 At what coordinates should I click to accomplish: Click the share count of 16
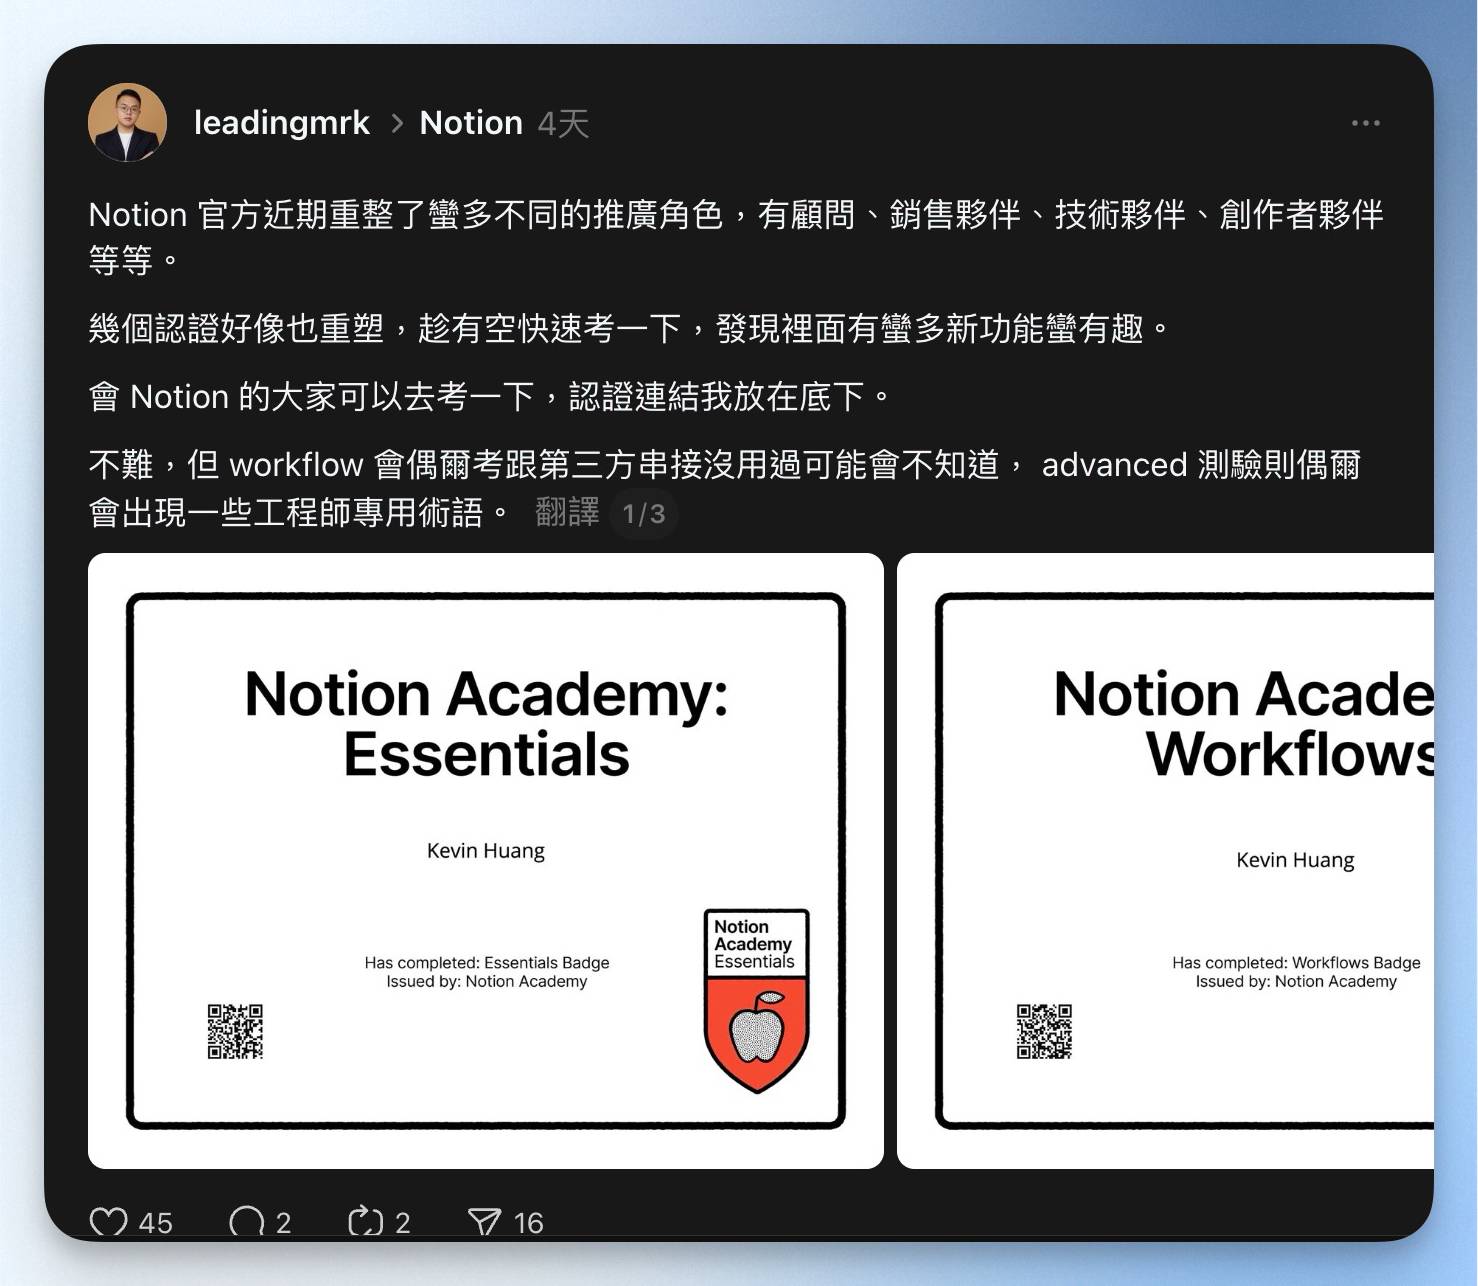(528, 1223)
